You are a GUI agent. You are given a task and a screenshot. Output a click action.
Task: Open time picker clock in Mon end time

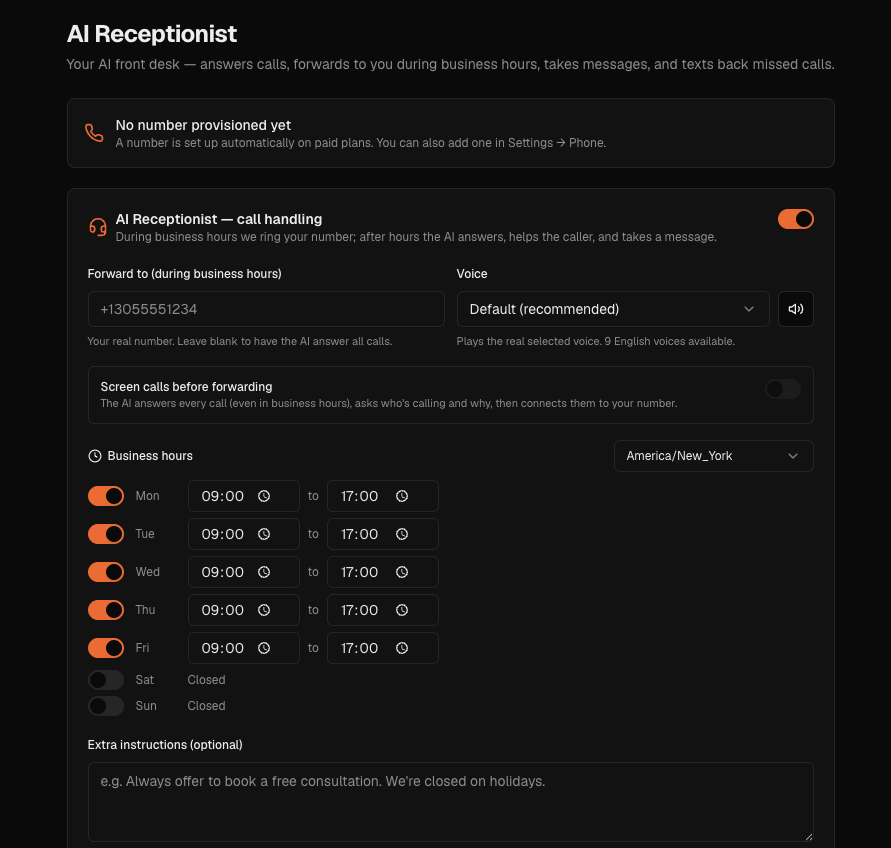click(402, 496)
